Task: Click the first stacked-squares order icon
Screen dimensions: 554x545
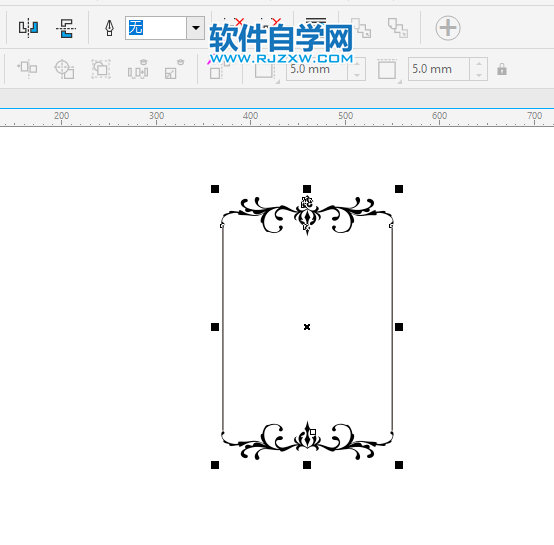Action: point(361,28)
